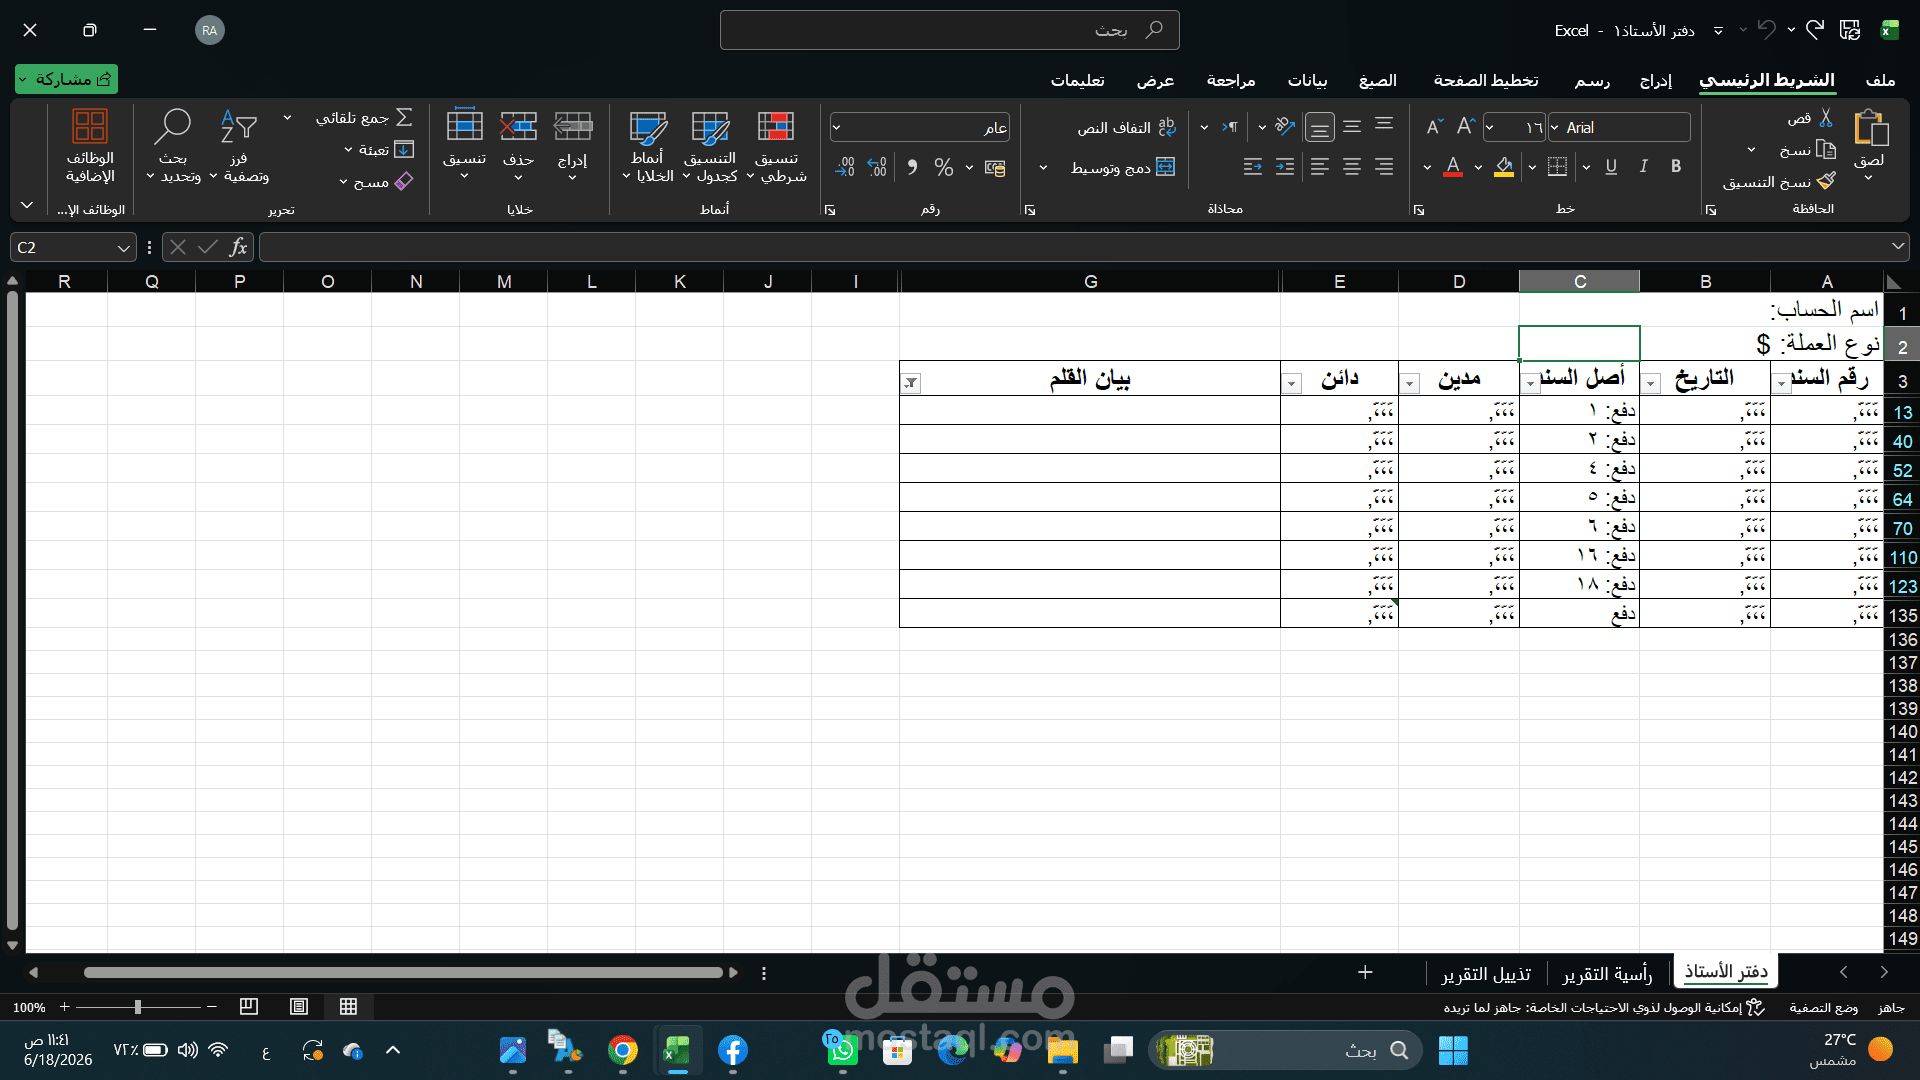Switch to sheet تذييل التقرير

1486,973
